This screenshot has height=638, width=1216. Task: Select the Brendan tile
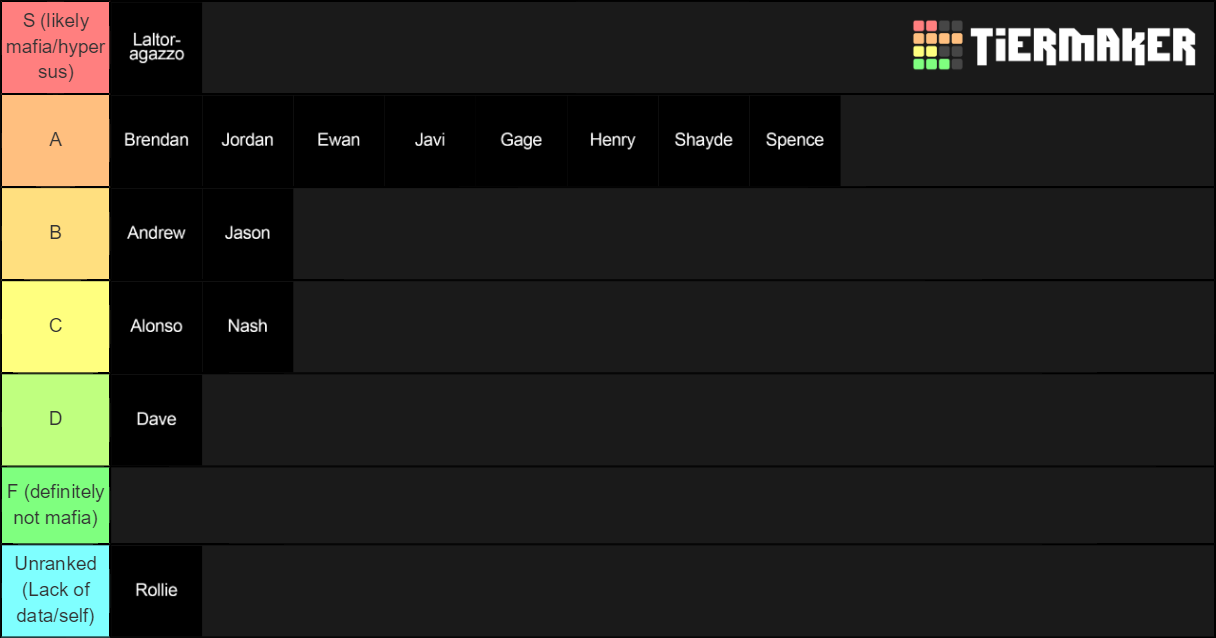tap(156, 140)
